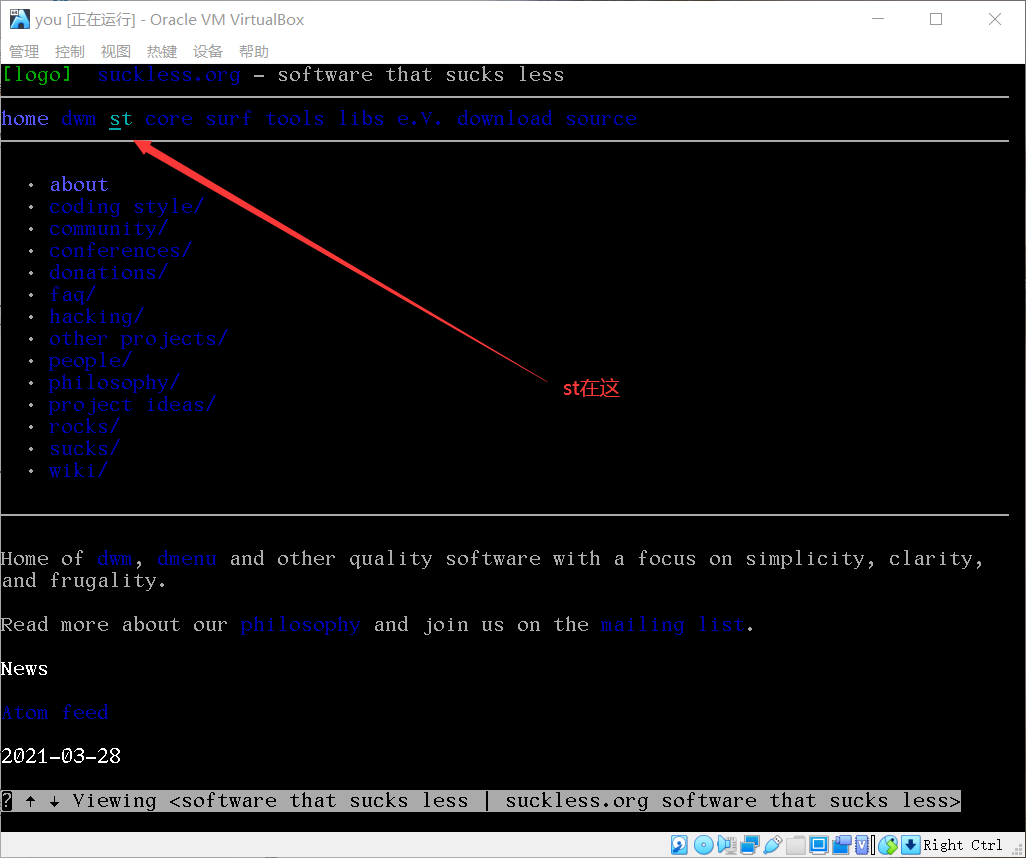Click the network adapters status icon
This screenshot has height=858, width=1026.
point(751,845)
